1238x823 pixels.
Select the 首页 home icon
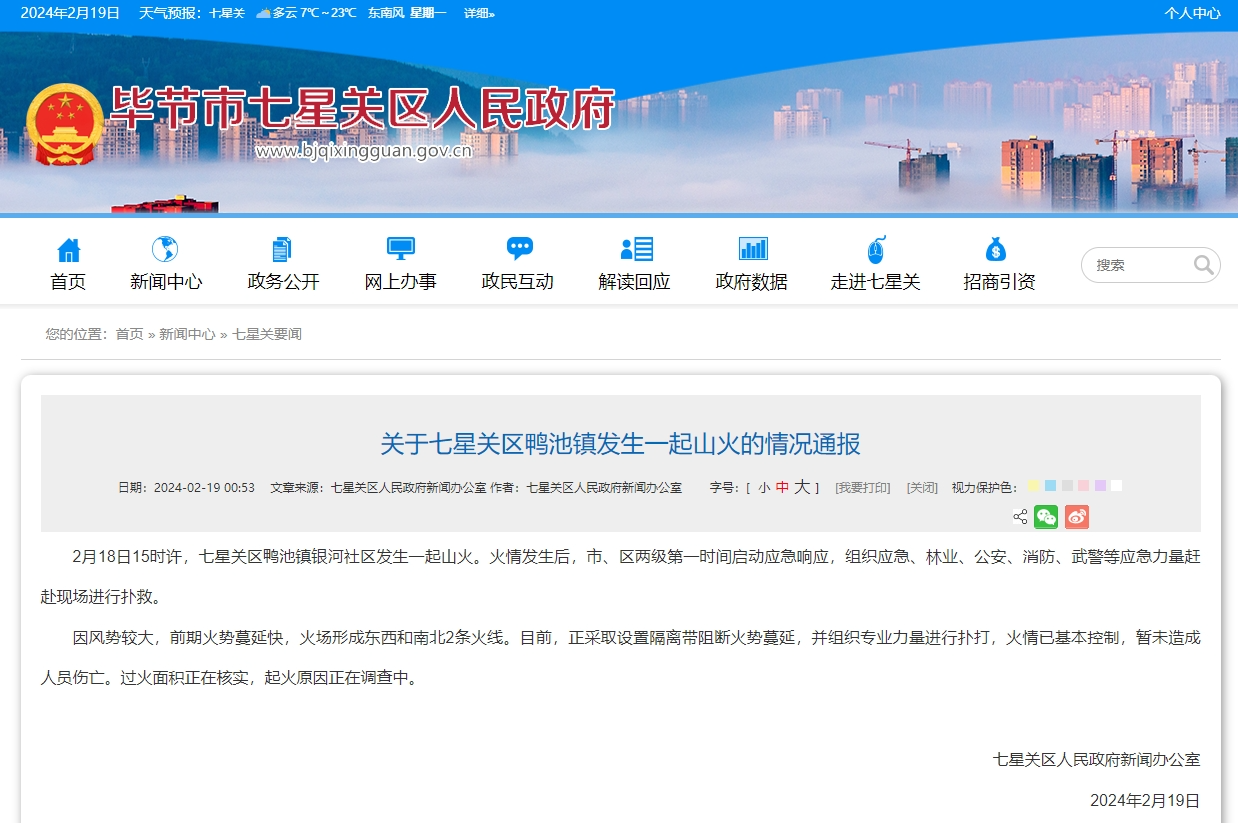pyautogui.click(x=68, y=247)
